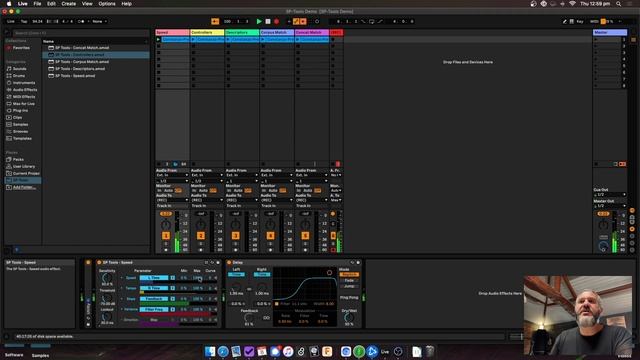Toggle track activator 2 on Controllers track
Image resolution: width=640 pixels, height=360 pixels.
click(x=201, y=236)
